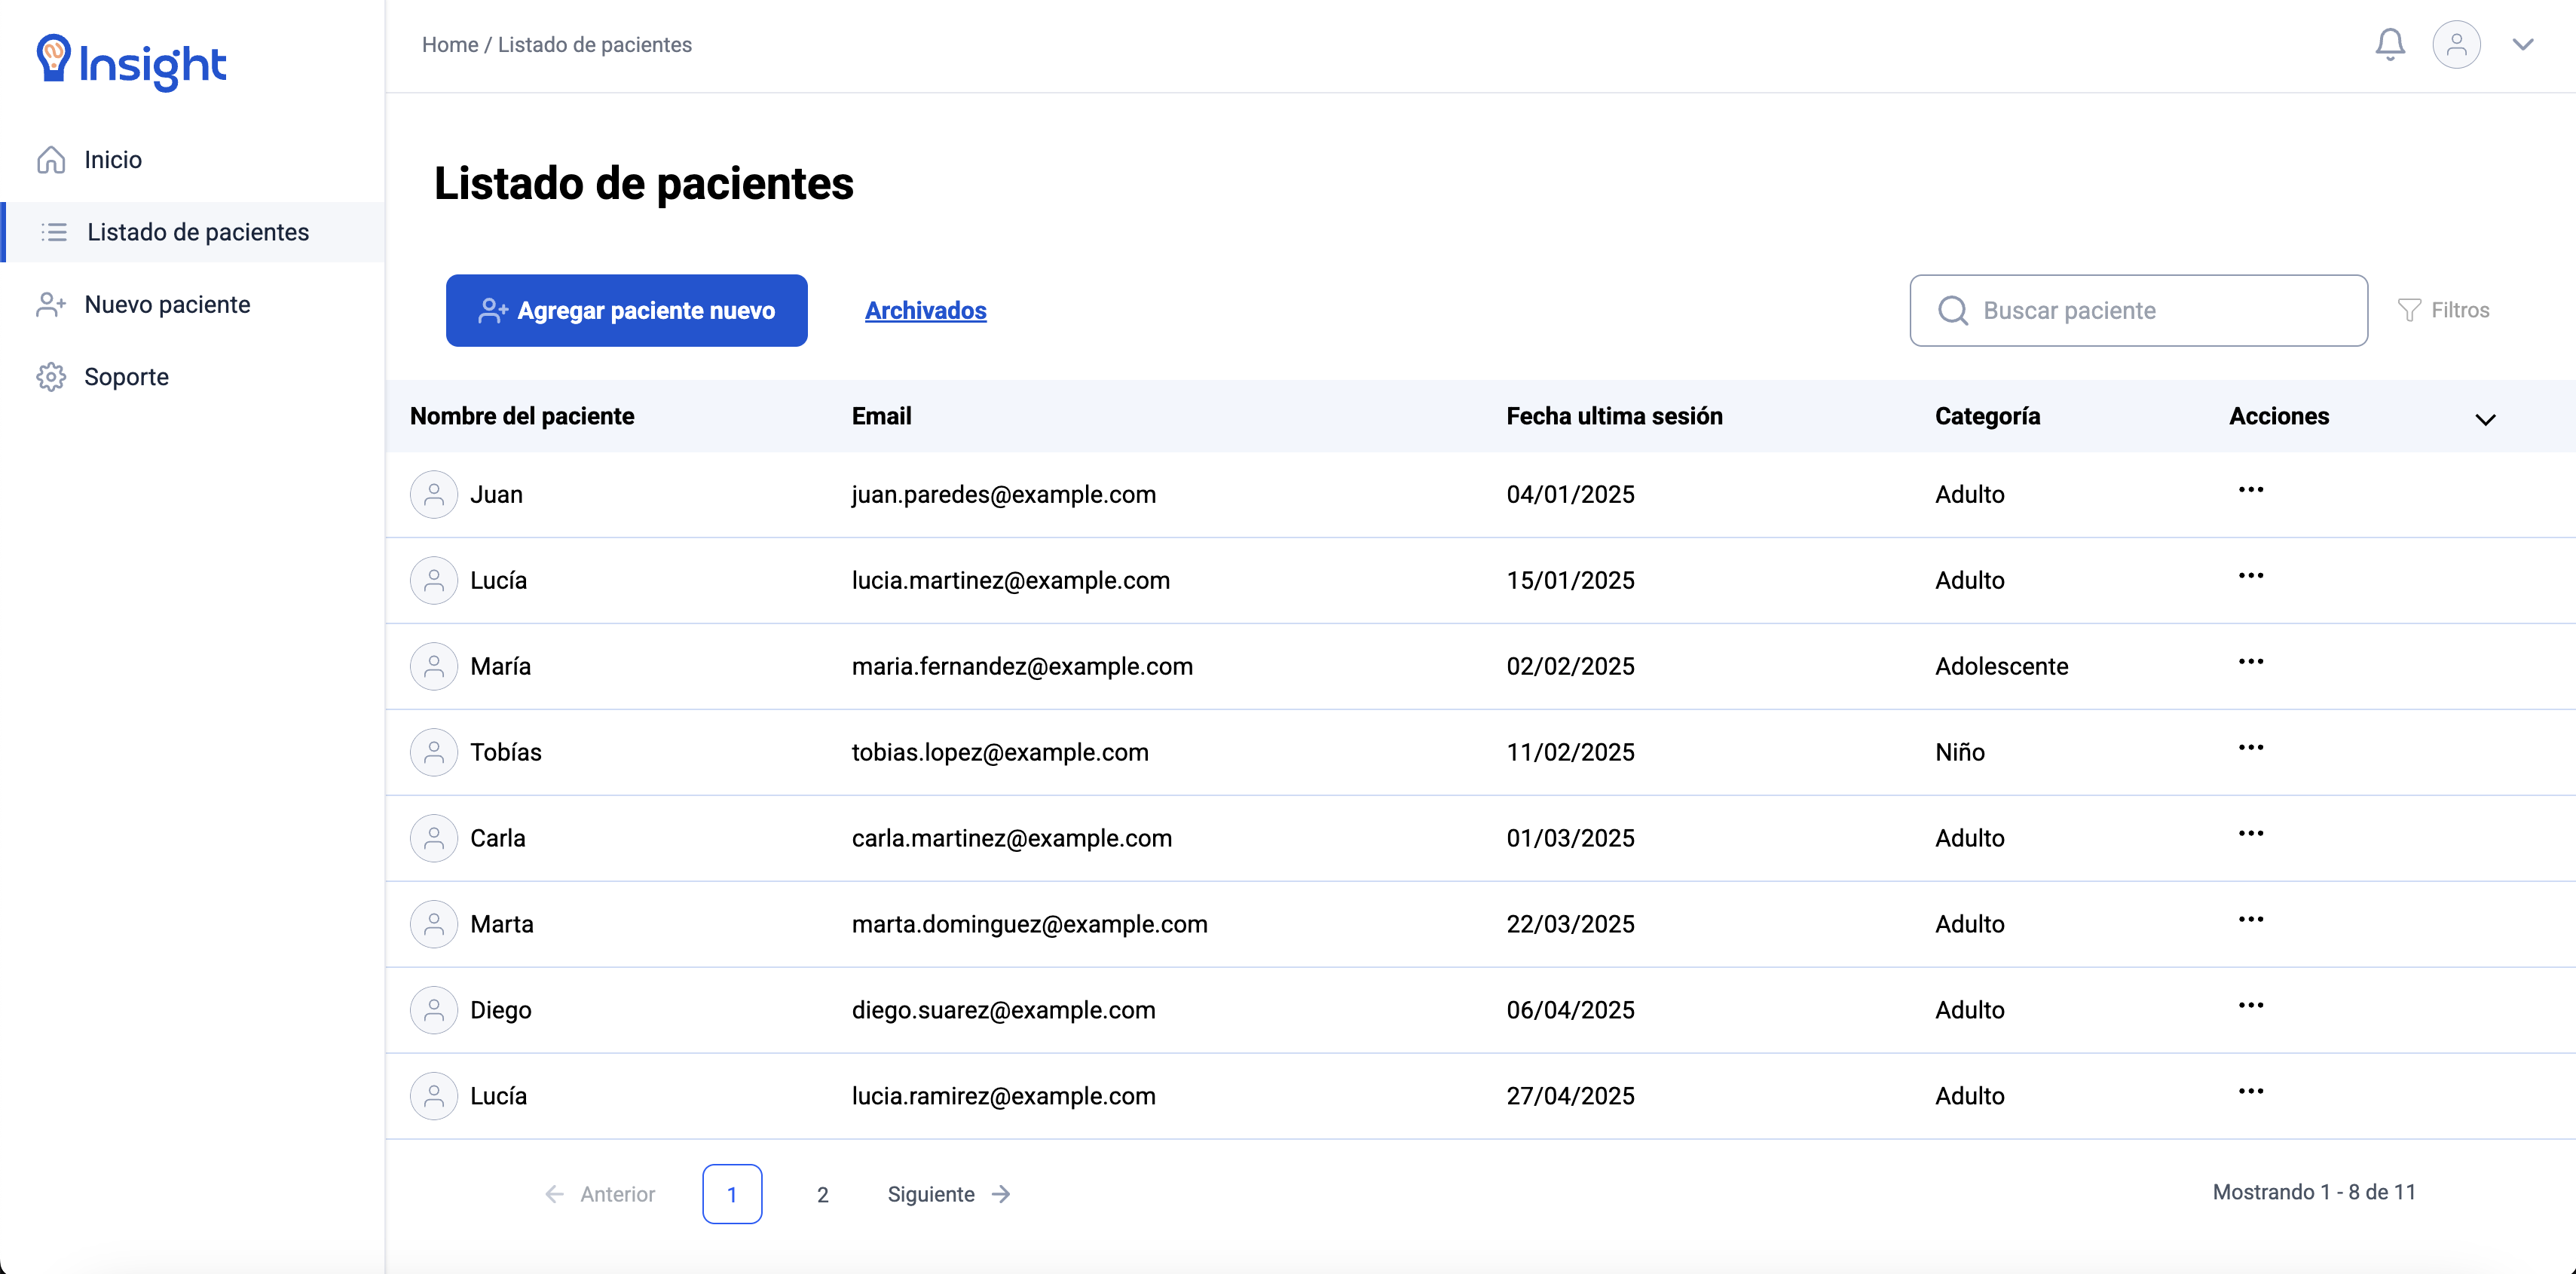The width and height of the screenshot is (2576, 1274).
Task: Open the user profile avatar
Action: (x=2456, y=45)
